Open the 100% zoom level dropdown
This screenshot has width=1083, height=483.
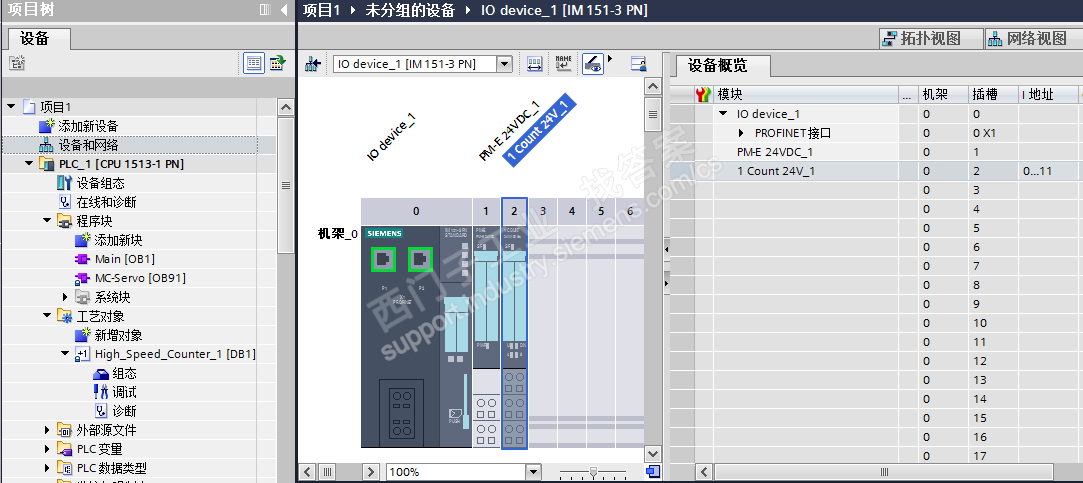pyautogui.click(x=533, y=472)
